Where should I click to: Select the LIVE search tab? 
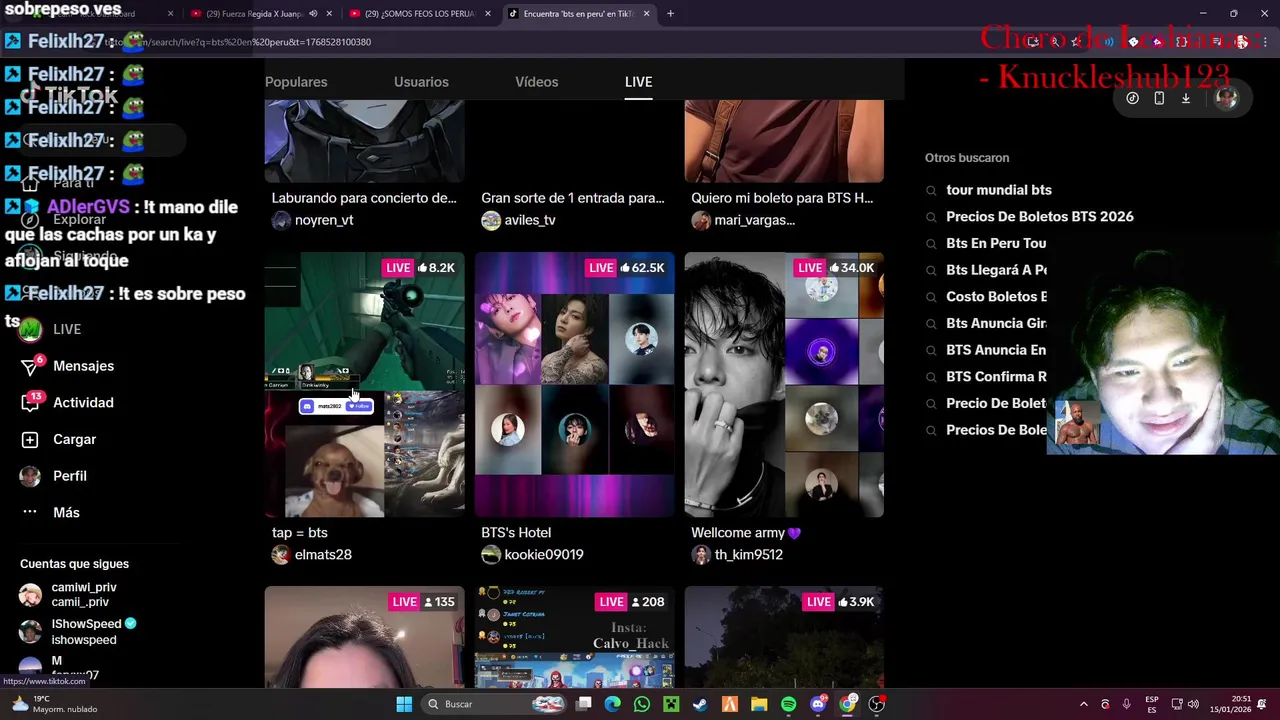click(x=638, y=82)
